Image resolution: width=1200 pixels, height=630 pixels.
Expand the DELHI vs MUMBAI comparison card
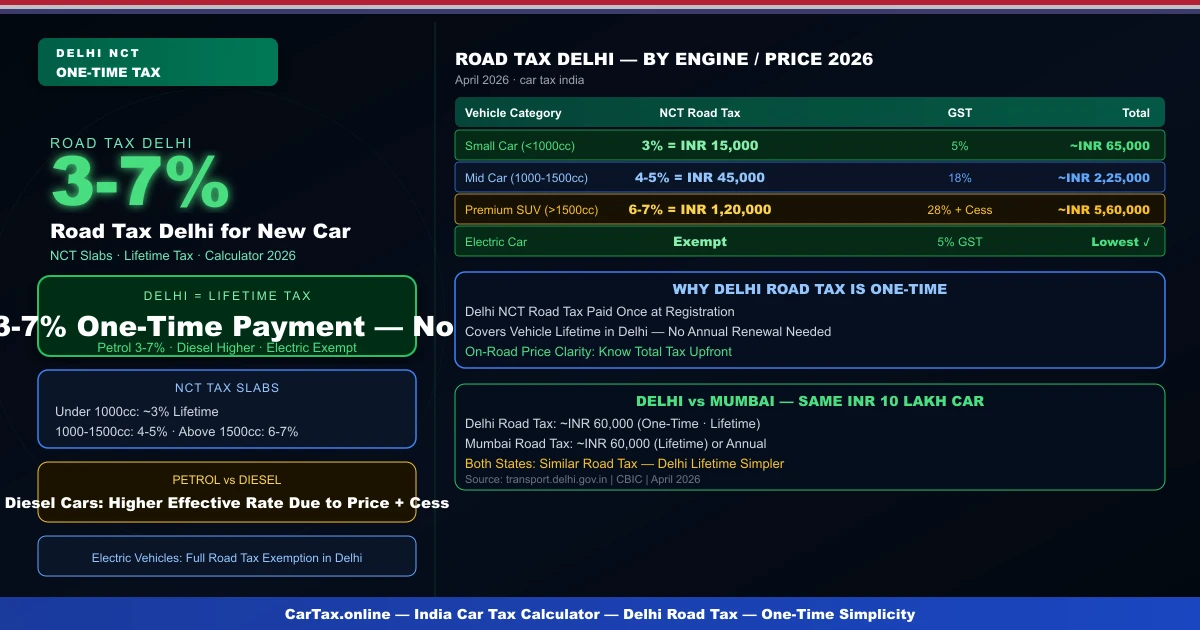[x=810, y=436]
